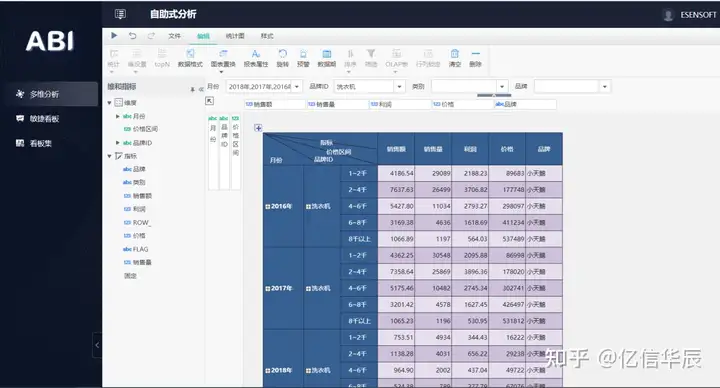
Task: Click the undo arrow icon
Action: coord(133,35)
